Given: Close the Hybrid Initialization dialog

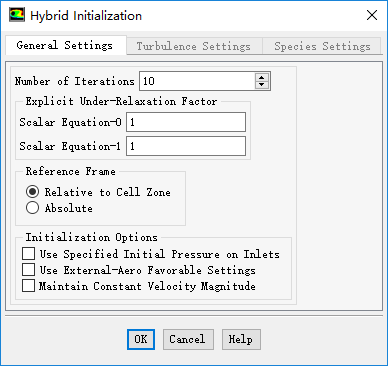Looking at the screenshot, I should [x=372, y=15].
